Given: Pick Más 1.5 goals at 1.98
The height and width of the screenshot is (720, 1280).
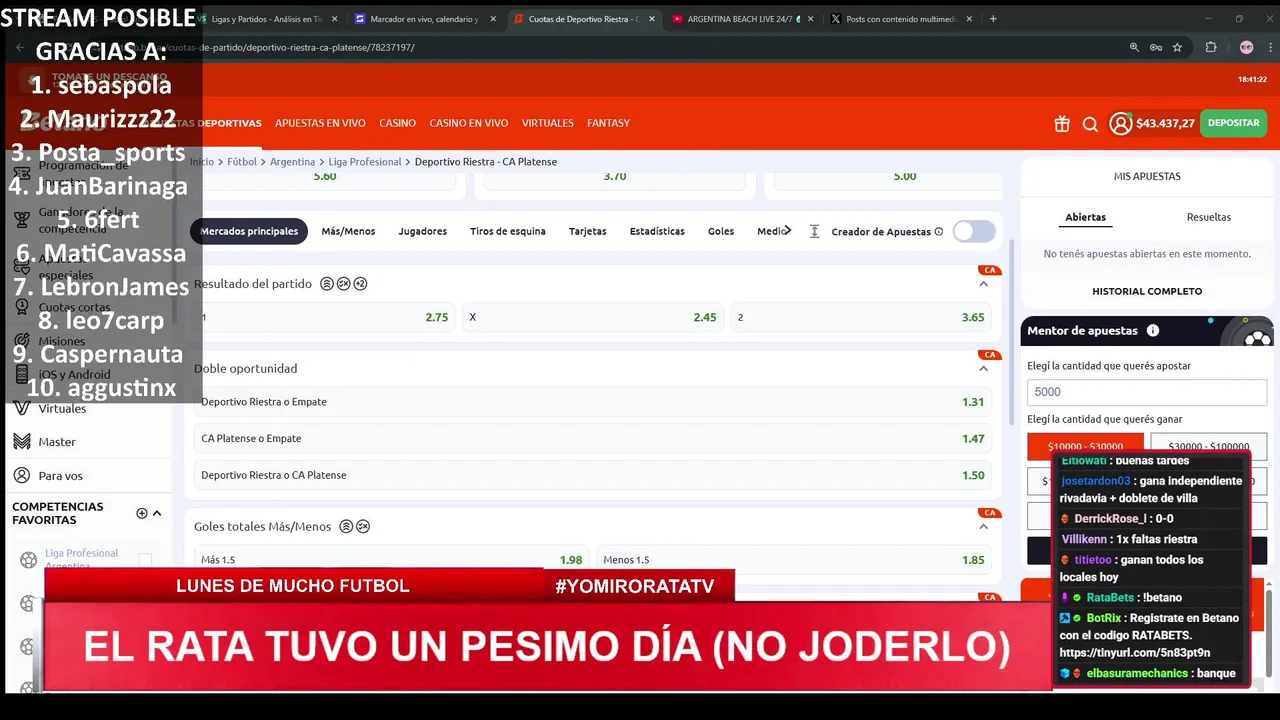Looking at the screenshot, I should coord(392,560).
